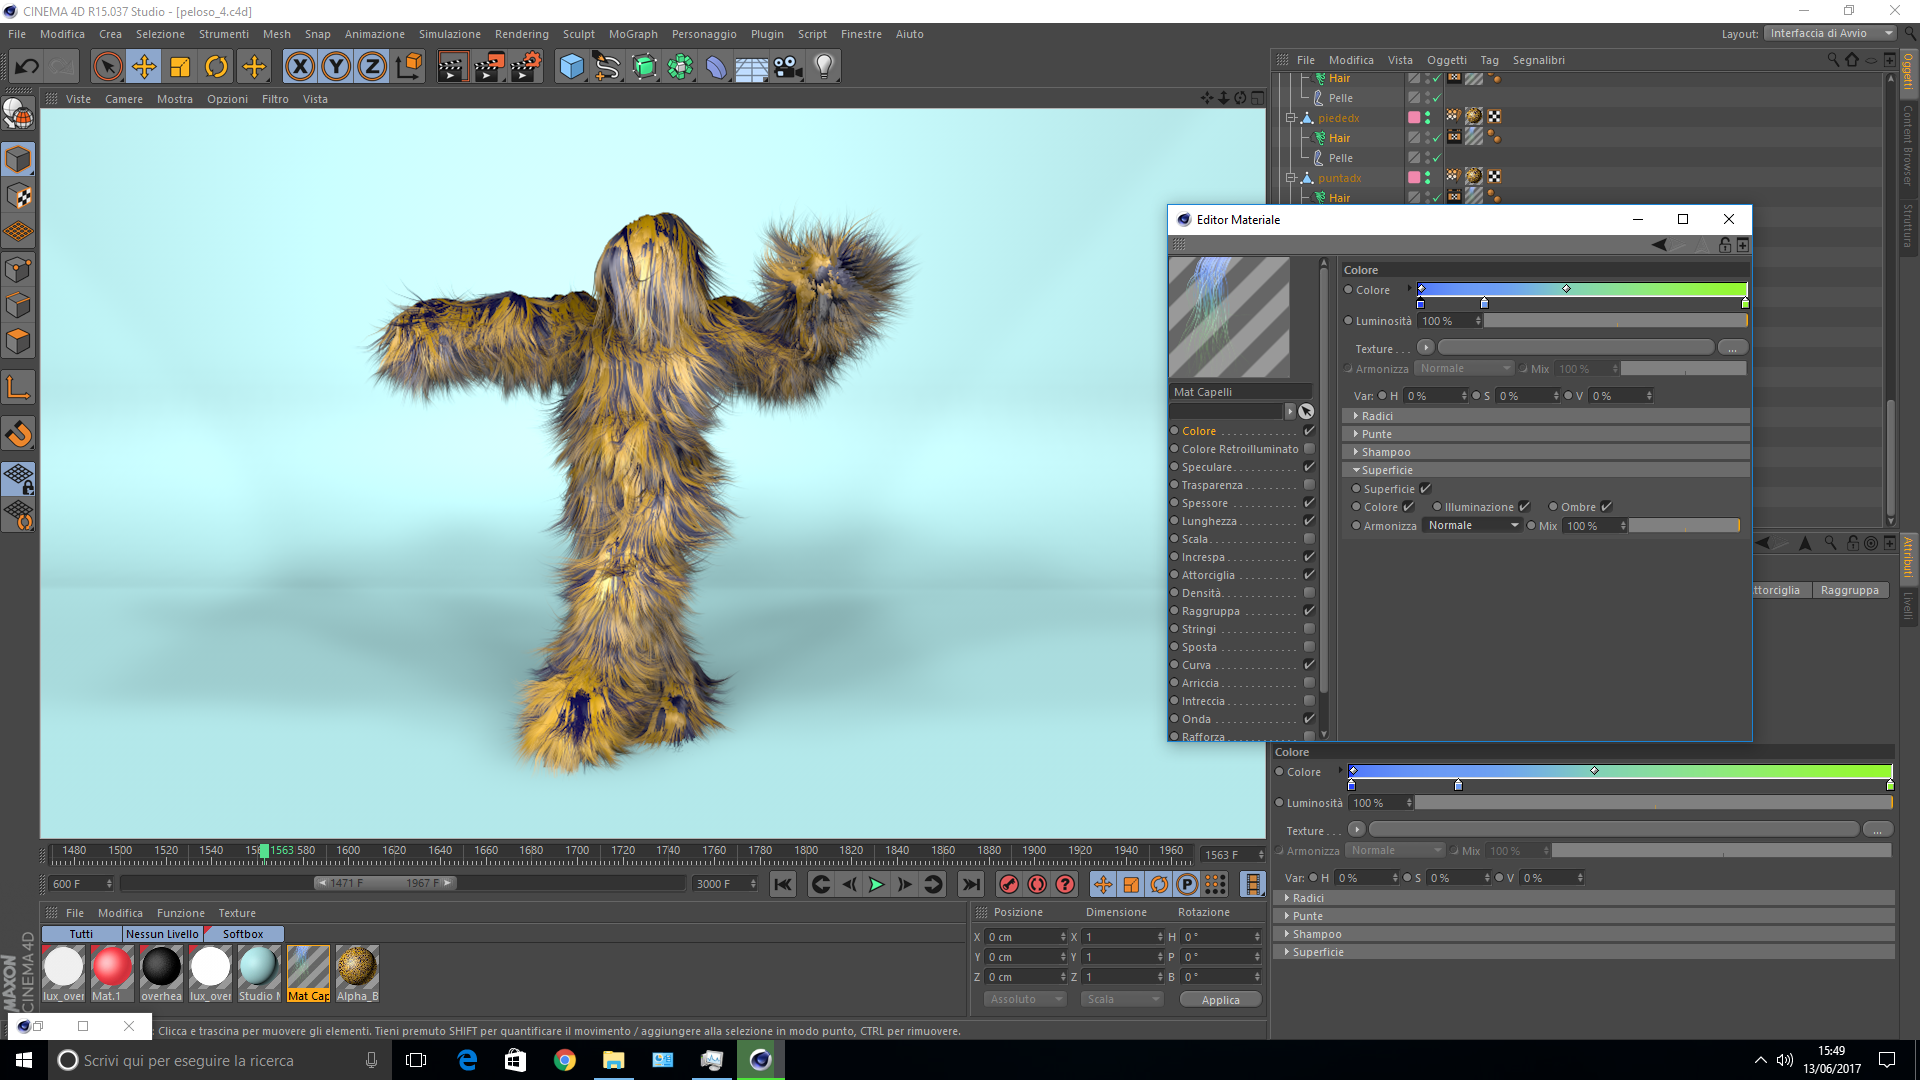Open the Simulazione menu
Viewport: 1920px width, 1080px height.
pos(449,34)
